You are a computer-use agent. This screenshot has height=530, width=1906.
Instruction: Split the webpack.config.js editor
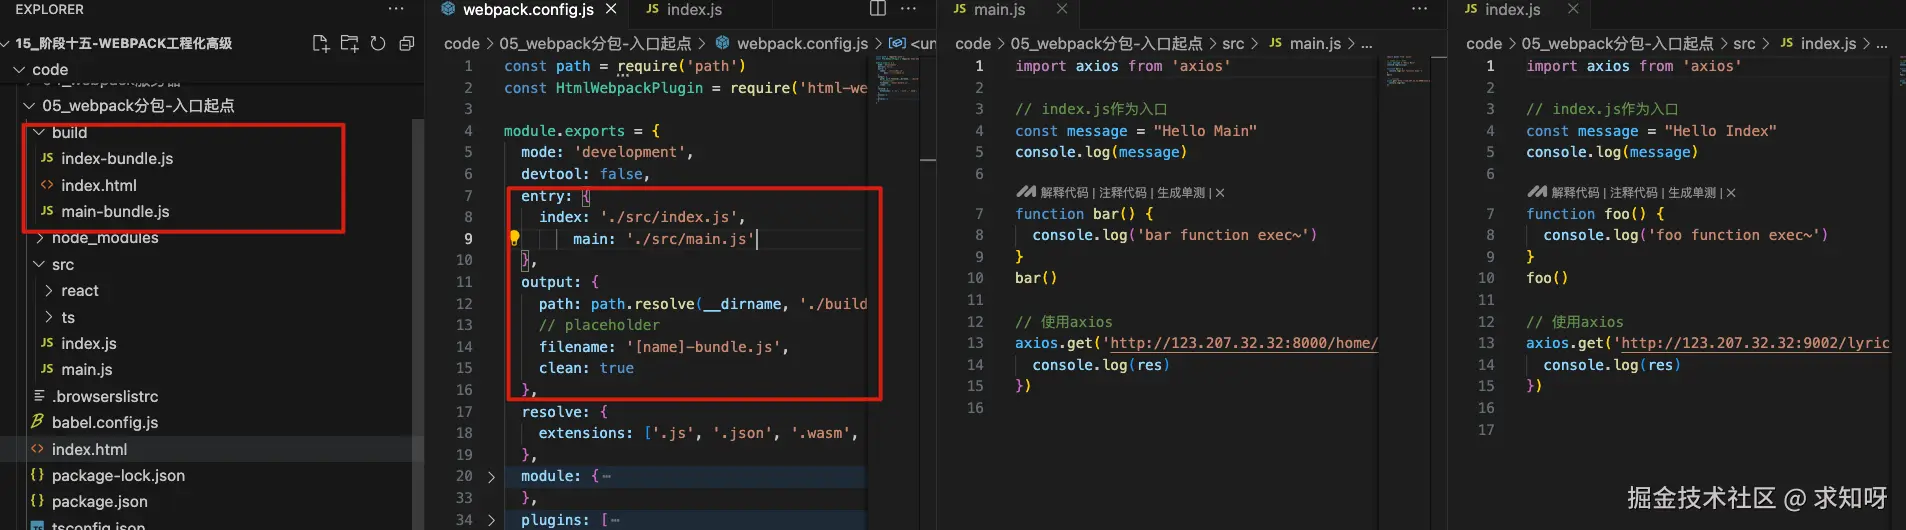(x=878, y=9)
